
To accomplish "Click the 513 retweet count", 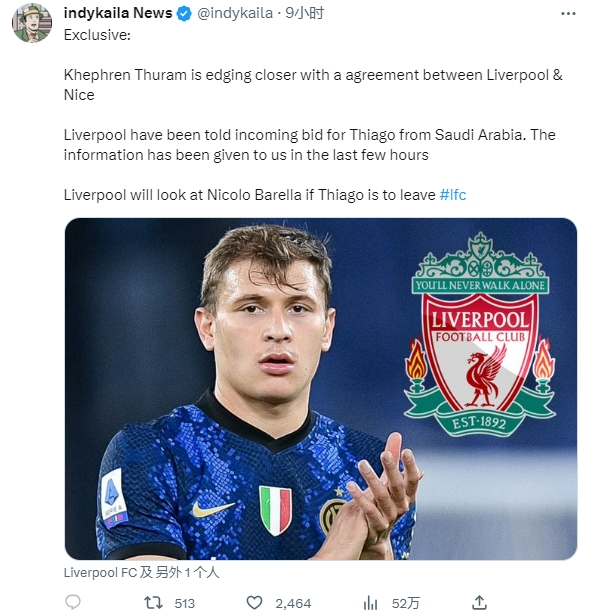I will (185, 603).
